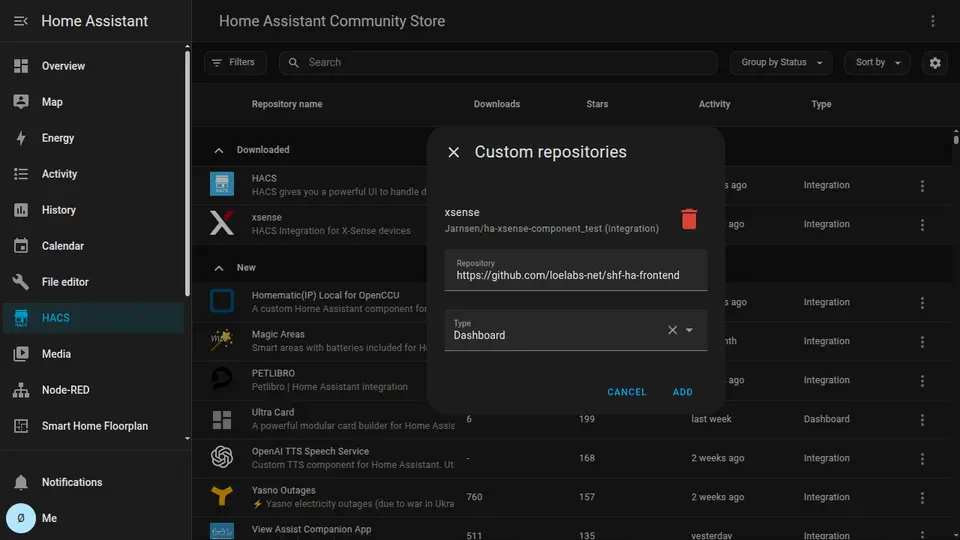Screen dimensions: 960x540
Task: Select the HACS store icon in sidebar
Action: point(21,318)
